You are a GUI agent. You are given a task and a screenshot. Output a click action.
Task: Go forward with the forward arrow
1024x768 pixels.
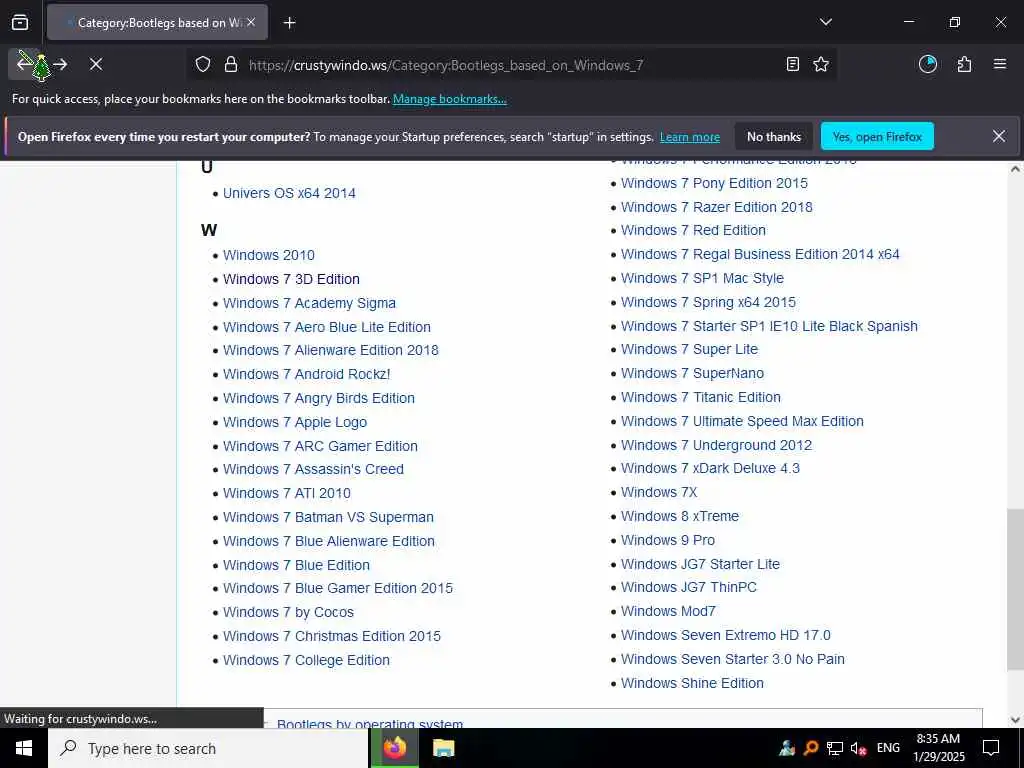tap(61, 64)
